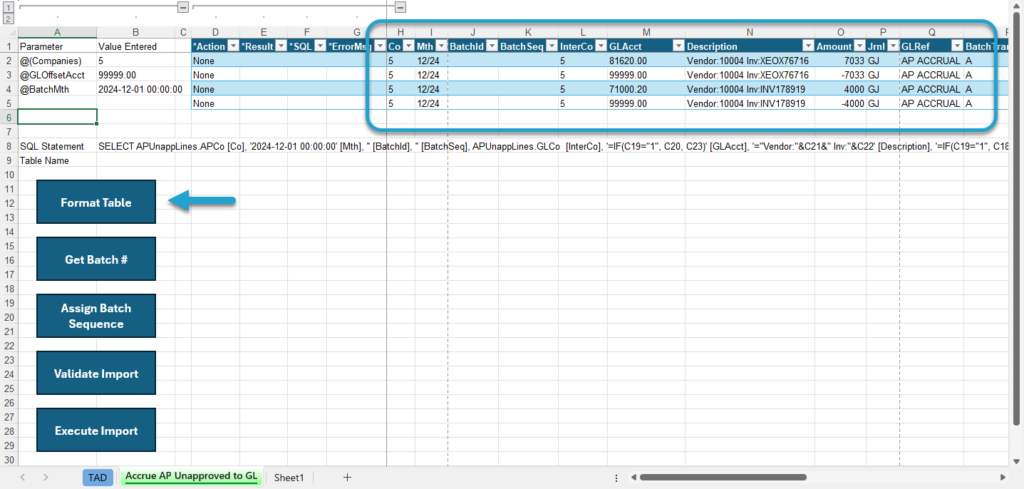Click the vertical scrollbar down arrow

pyautogui.click(x=1016, y=461)
